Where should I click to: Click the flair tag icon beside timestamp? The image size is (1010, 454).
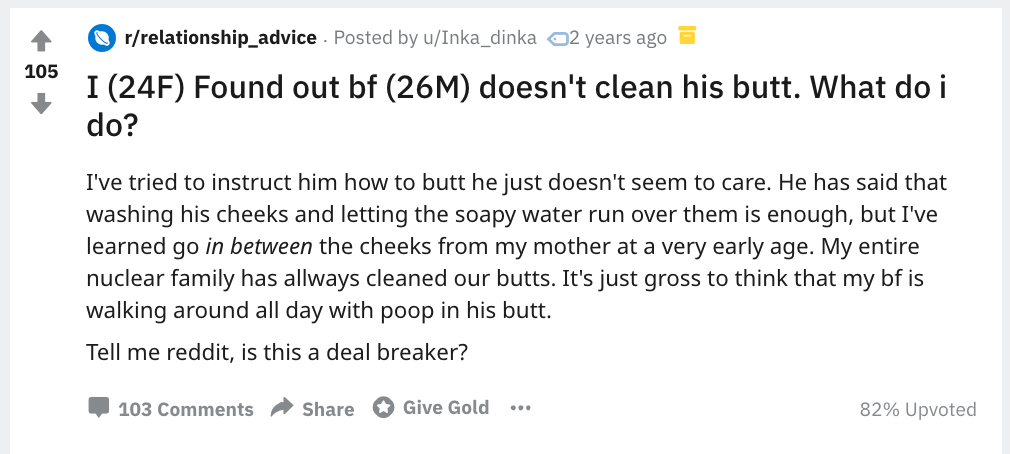pos(557,39)
